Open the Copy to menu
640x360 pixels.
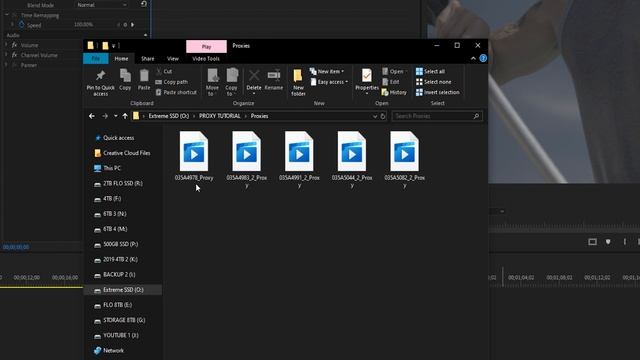pyautogui.click(x=231, y=82)
